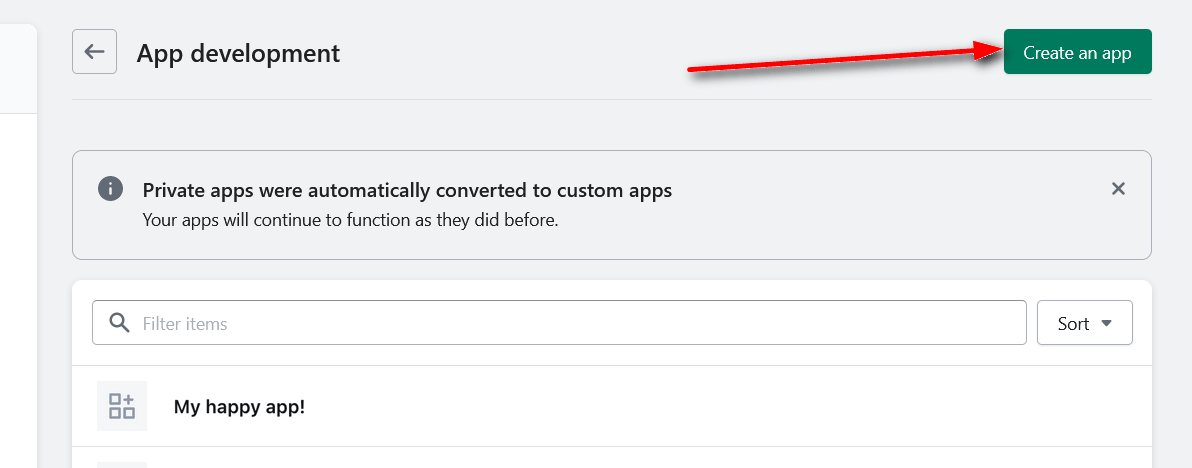The width and height of the screenshot is (1192, 468).
Task: Click the info circle icon in banner
Action: [x=110, y=188]
